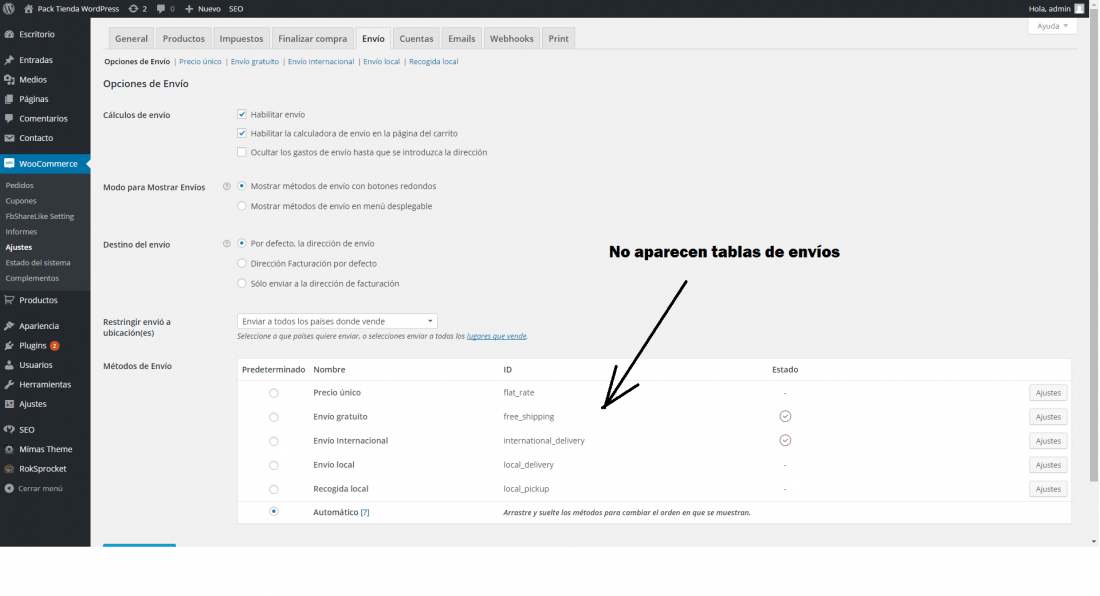Set Recogida local as default method
Viewport: 1100px width, 596px height.
(274, 489)
